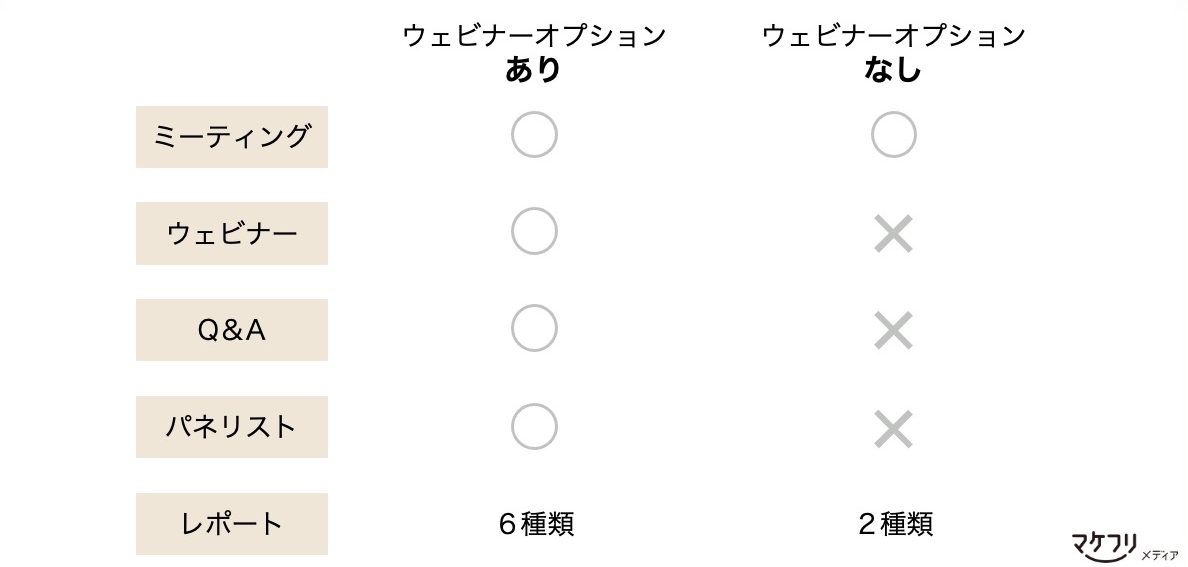
Task: Click the bold なし column label
Action: click(893, 70)
